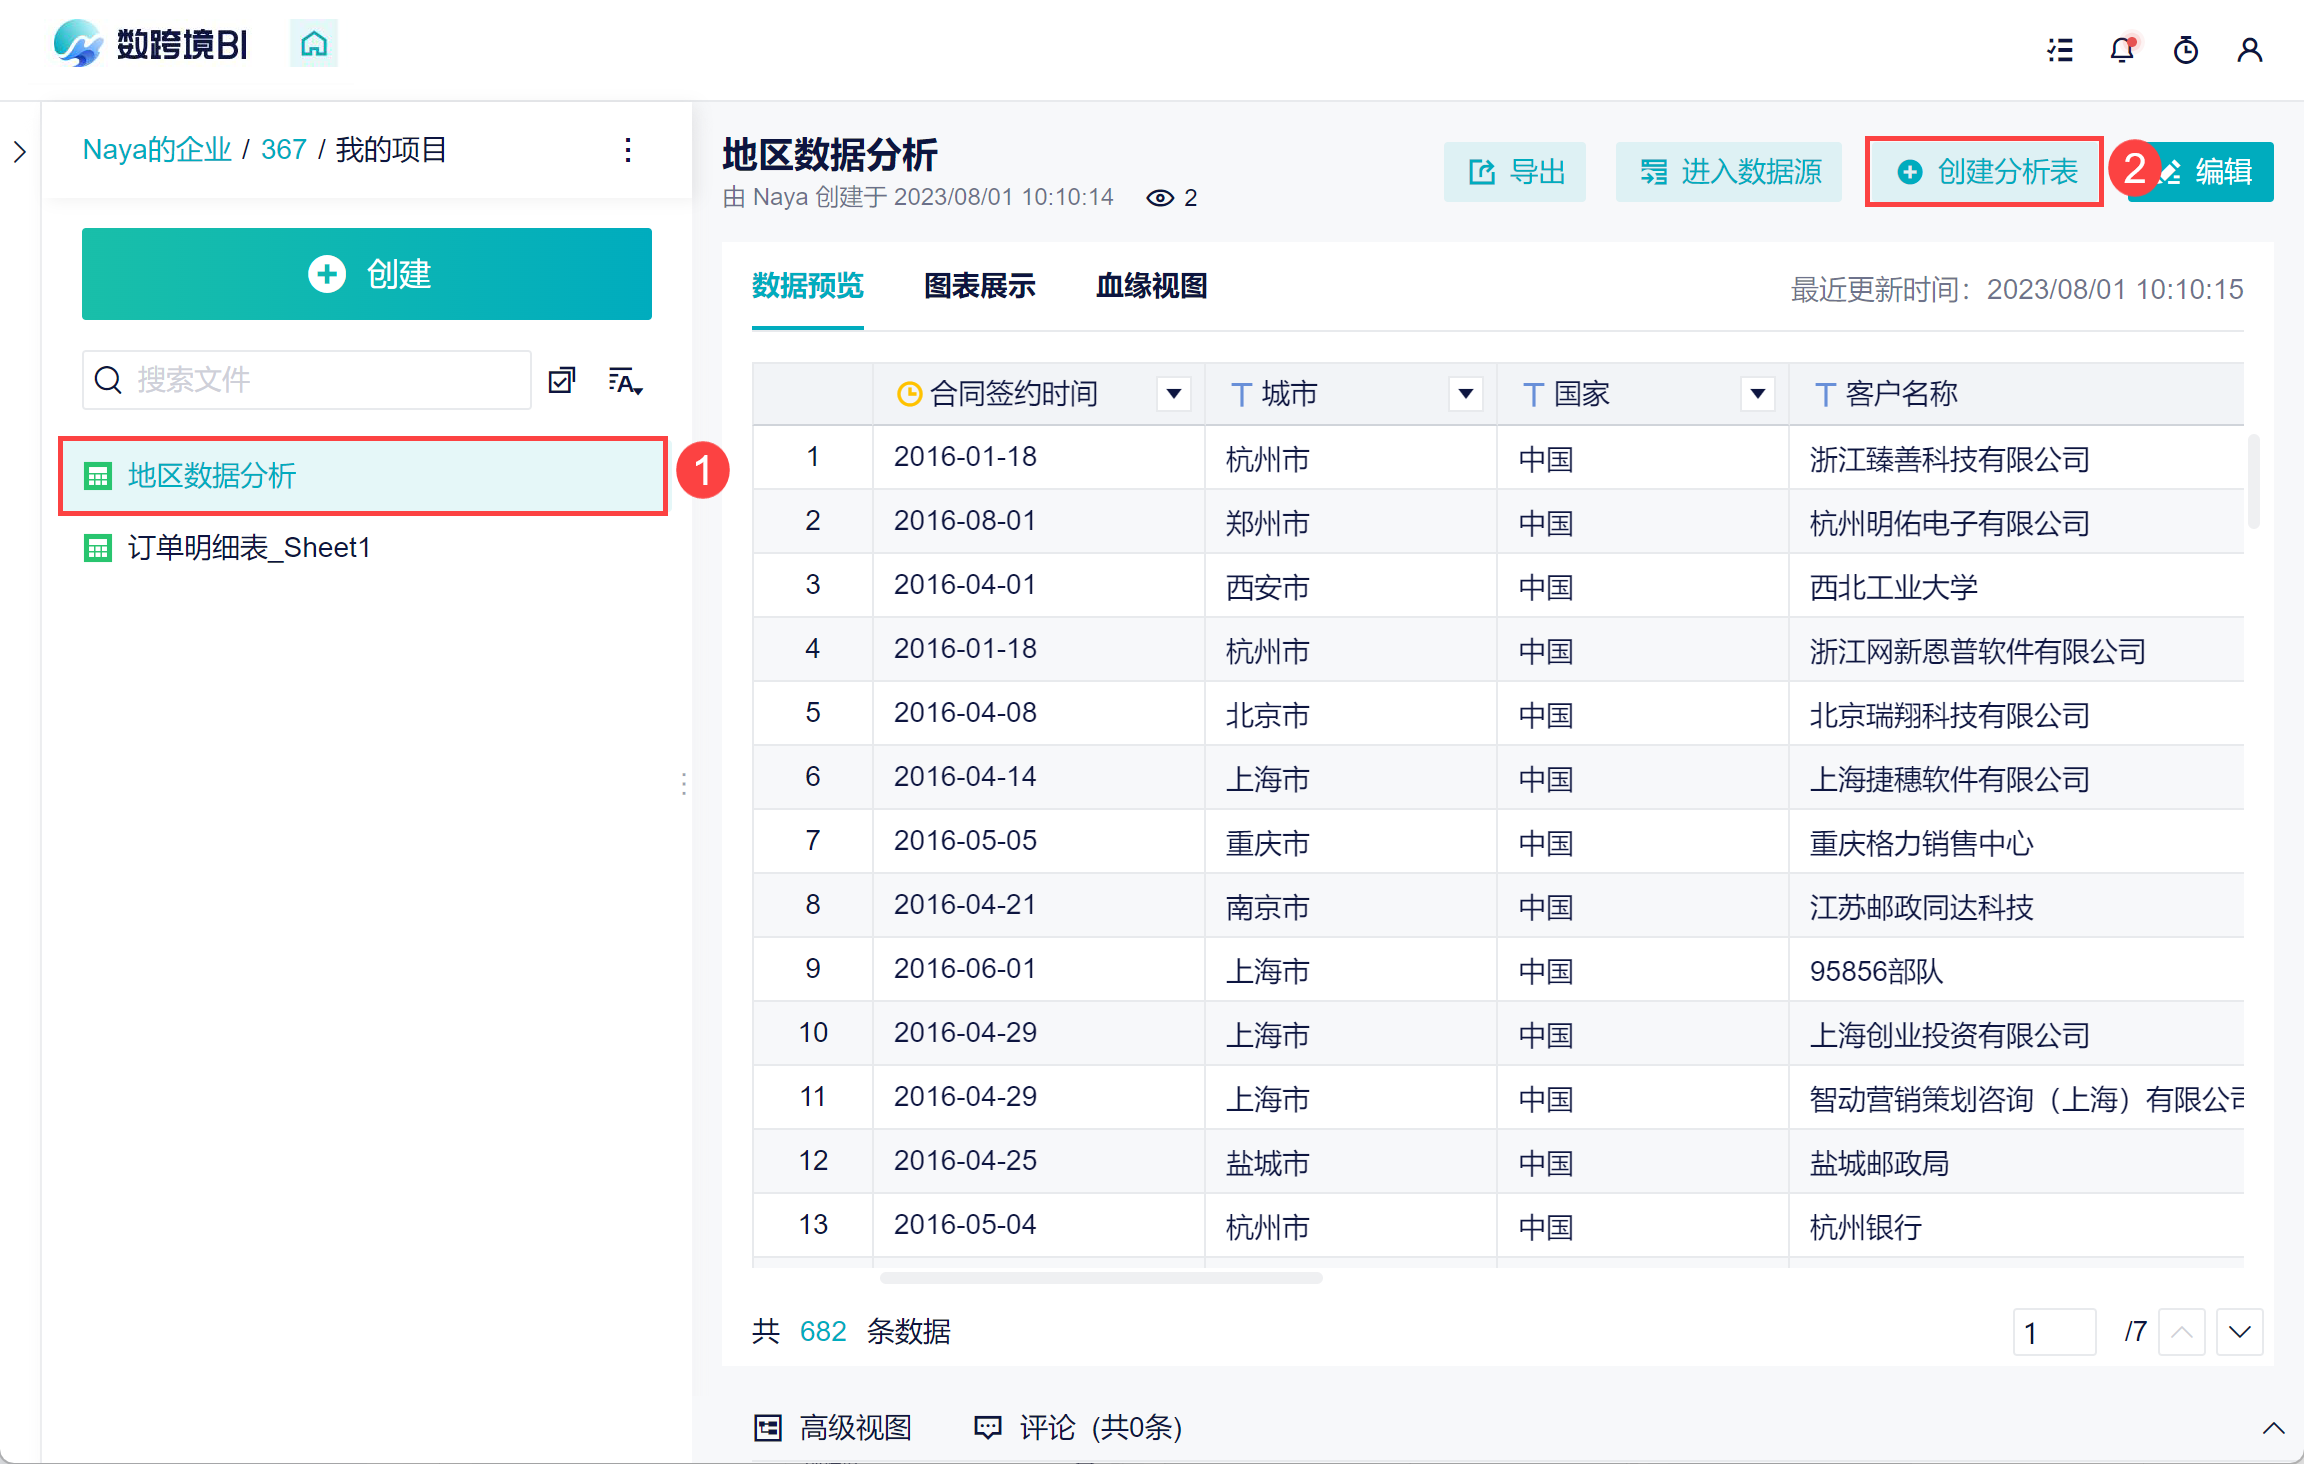Click the sort files A-Z icon
Image resolution: width=2304 pixels, height=1464 pixels.
tap(625, 381)
